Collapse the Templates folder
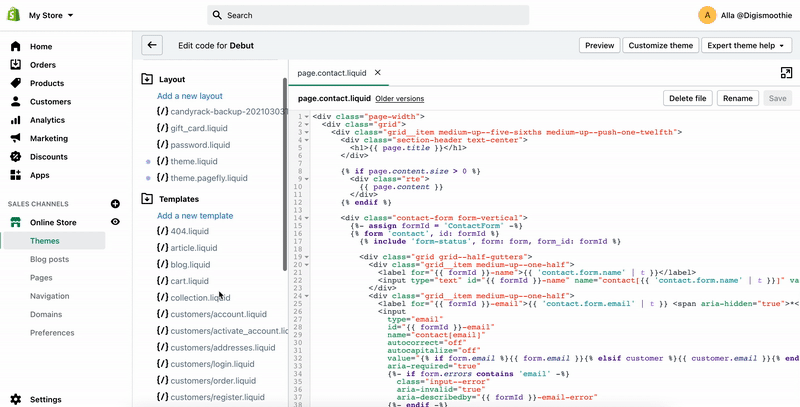800x407 pixels. 147,199
